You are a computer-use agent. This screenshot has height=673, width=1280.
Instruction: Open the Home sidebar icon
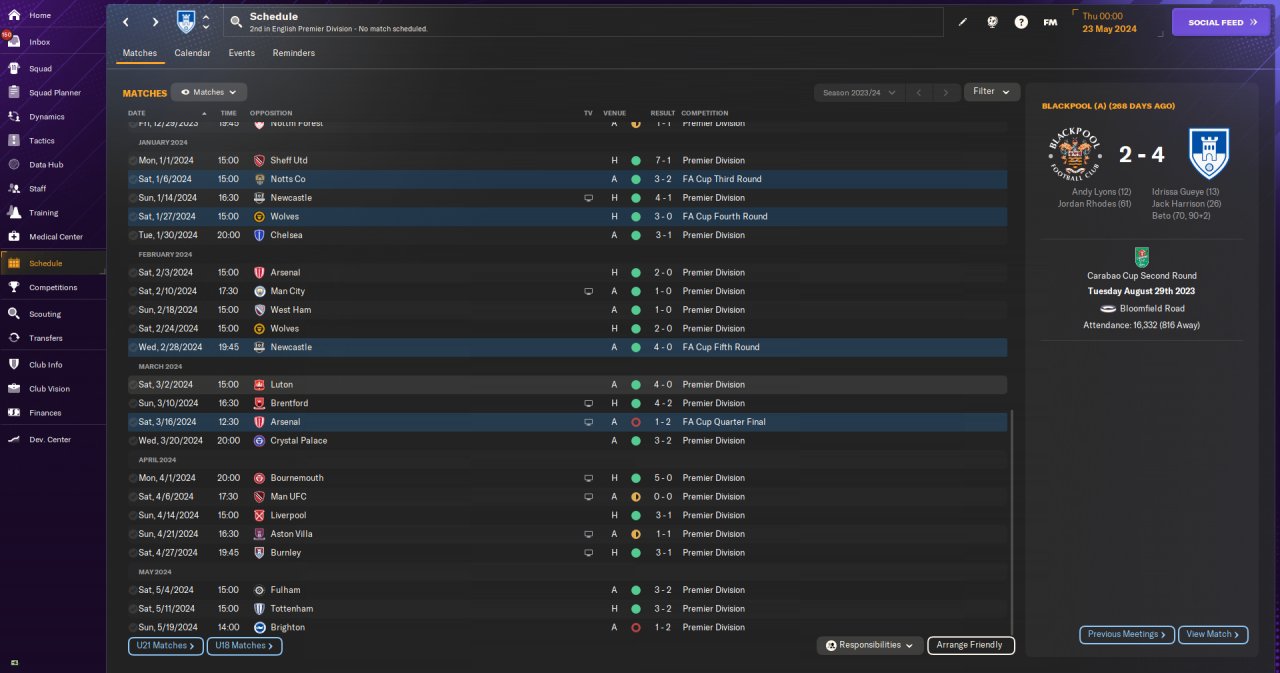[x=14, y=15]
